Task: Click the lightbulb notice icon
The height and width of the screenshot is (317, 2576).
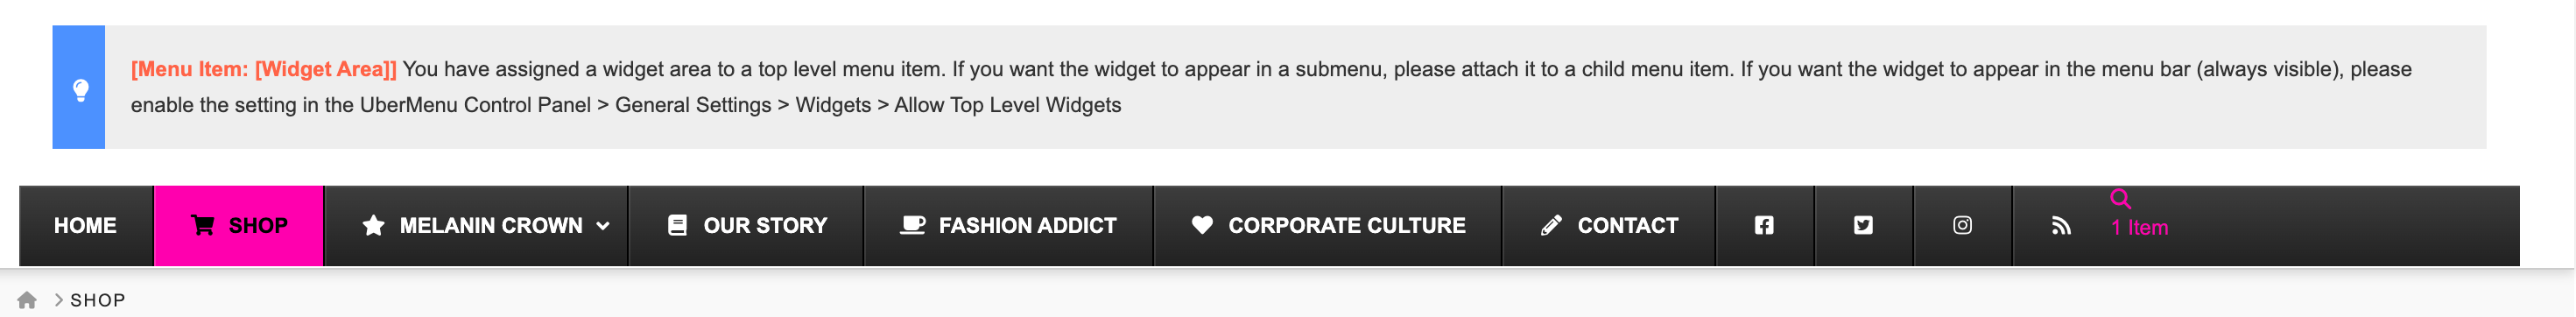Action: coord(81,90)
